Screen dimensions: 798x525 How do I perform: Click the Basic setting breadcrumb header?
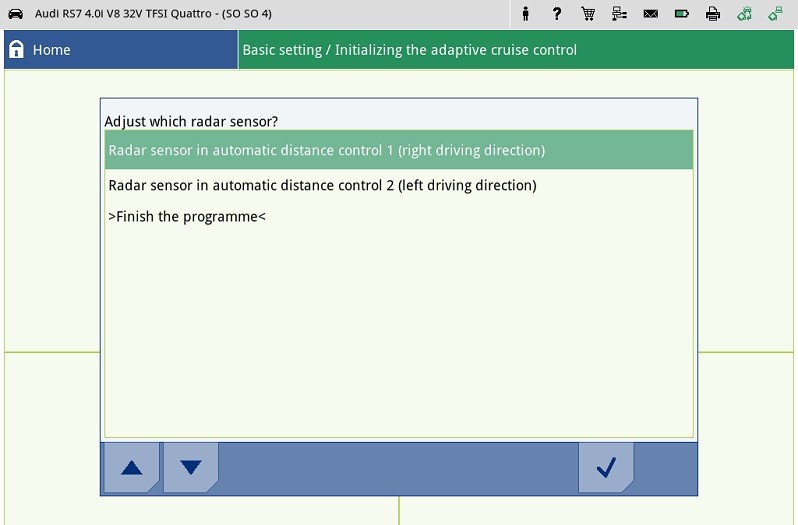pyautogui.click(x=410, y=50)
